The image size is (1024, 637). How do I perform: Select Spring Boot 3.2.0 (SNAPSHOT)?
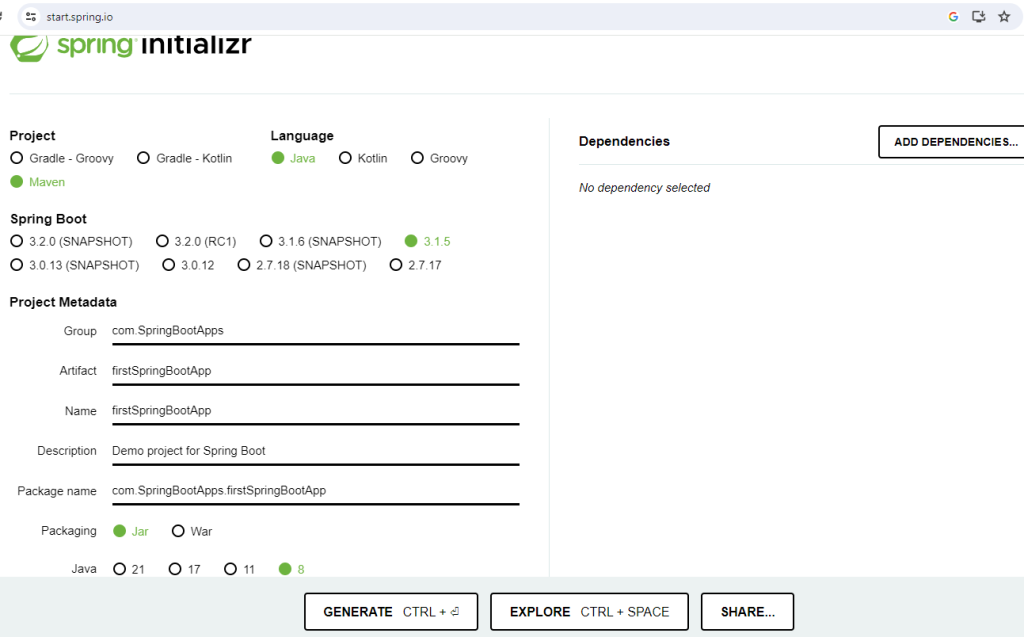tap(71, 241)
